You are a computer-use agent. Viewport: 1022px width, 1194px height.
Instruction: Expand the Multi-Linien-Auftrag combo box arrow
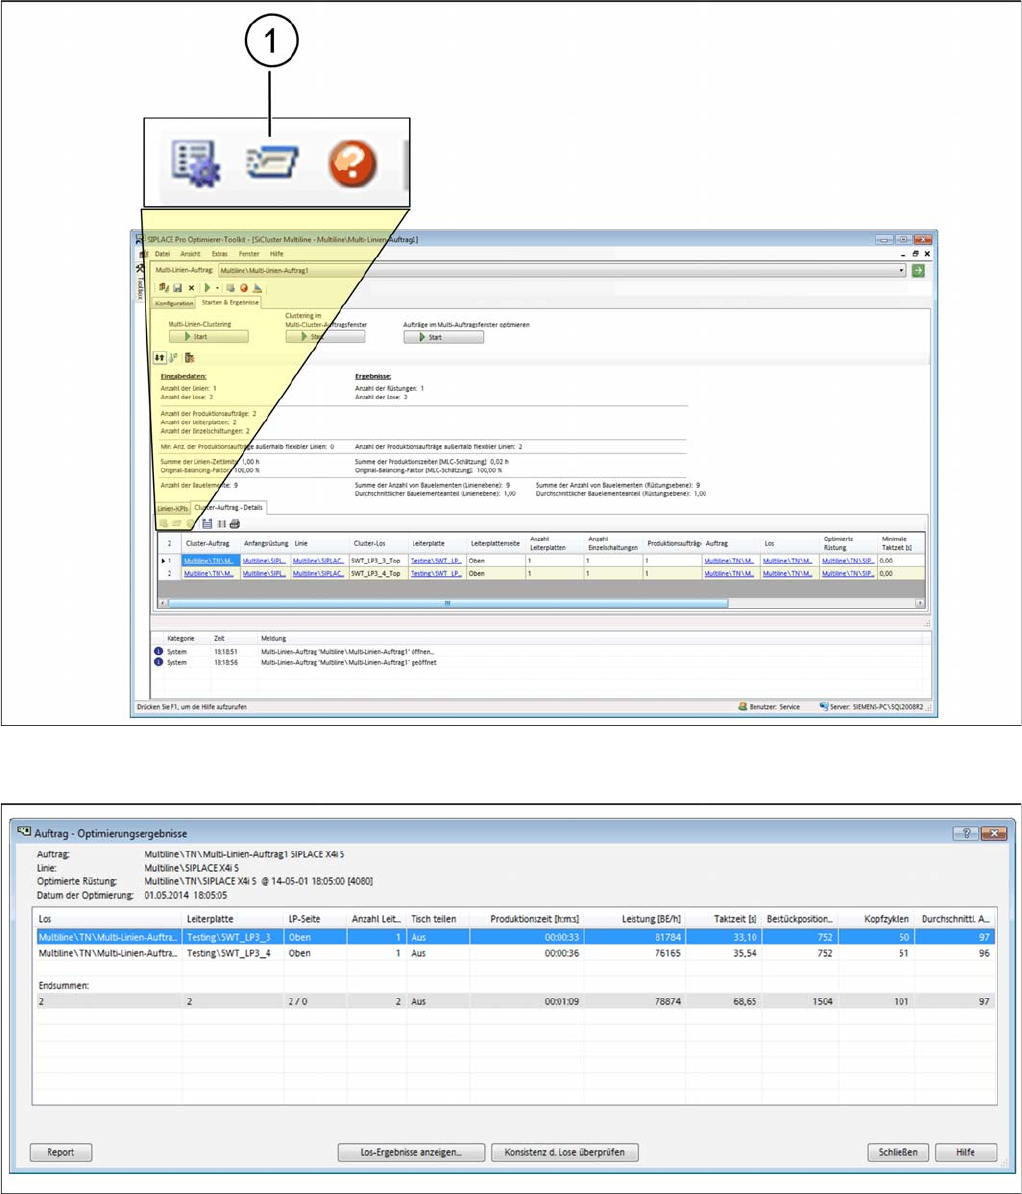click(901, 270)
